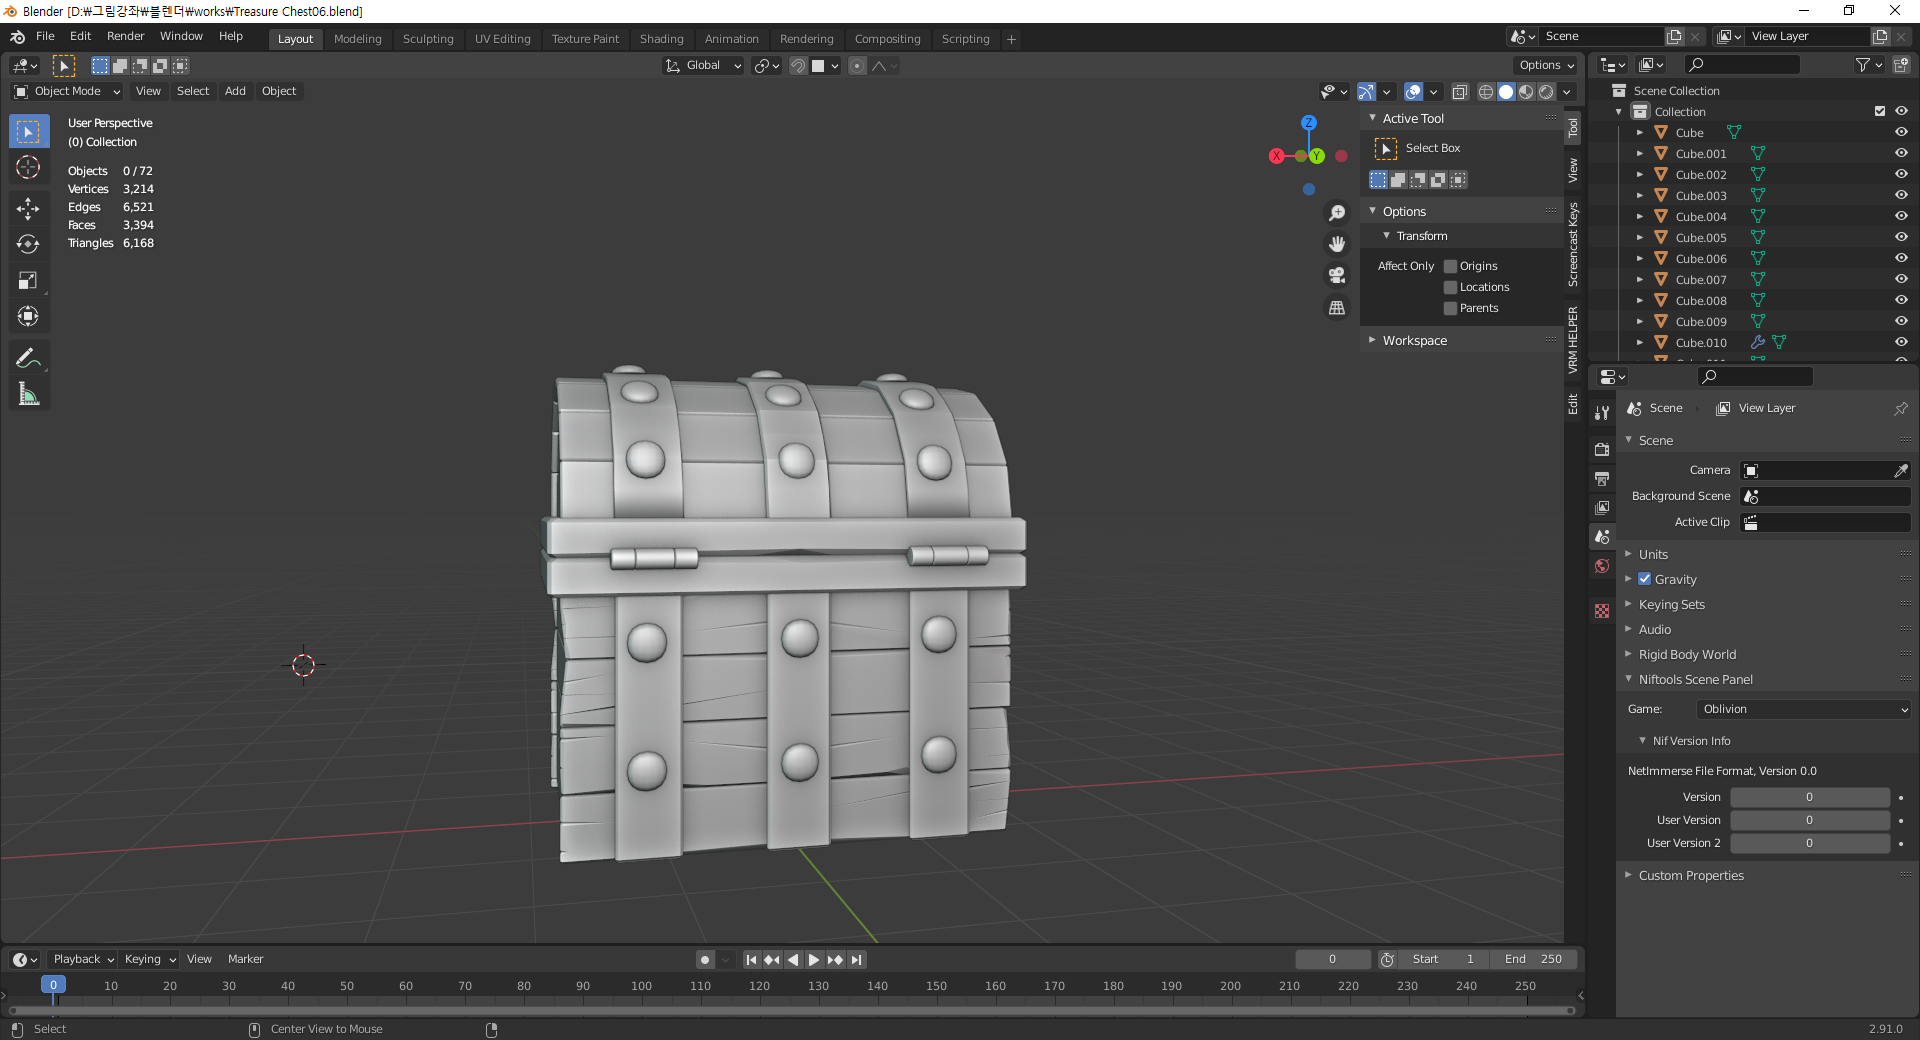The image size is (1920, 1040).
Task: Activate the Select Box tool in the toolbar
Action: tap(28, 131)
